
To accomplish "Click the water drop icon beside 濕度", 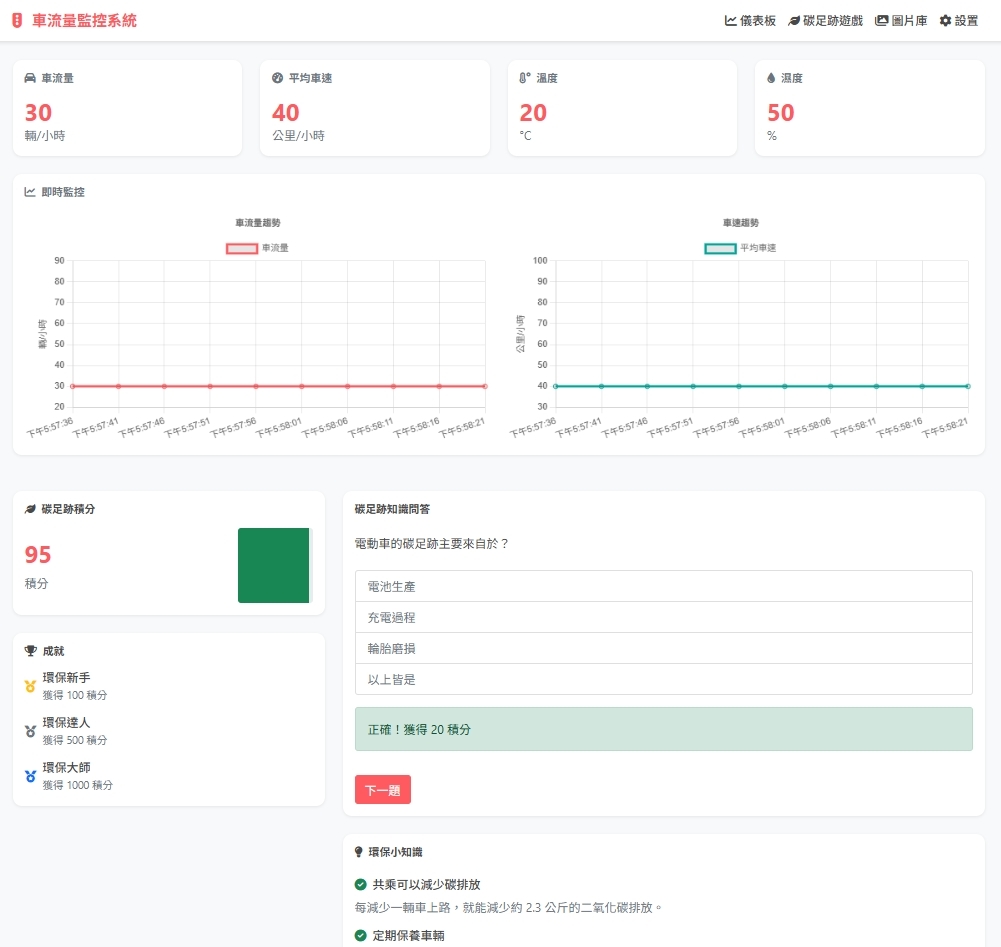I will click(771, 78).
